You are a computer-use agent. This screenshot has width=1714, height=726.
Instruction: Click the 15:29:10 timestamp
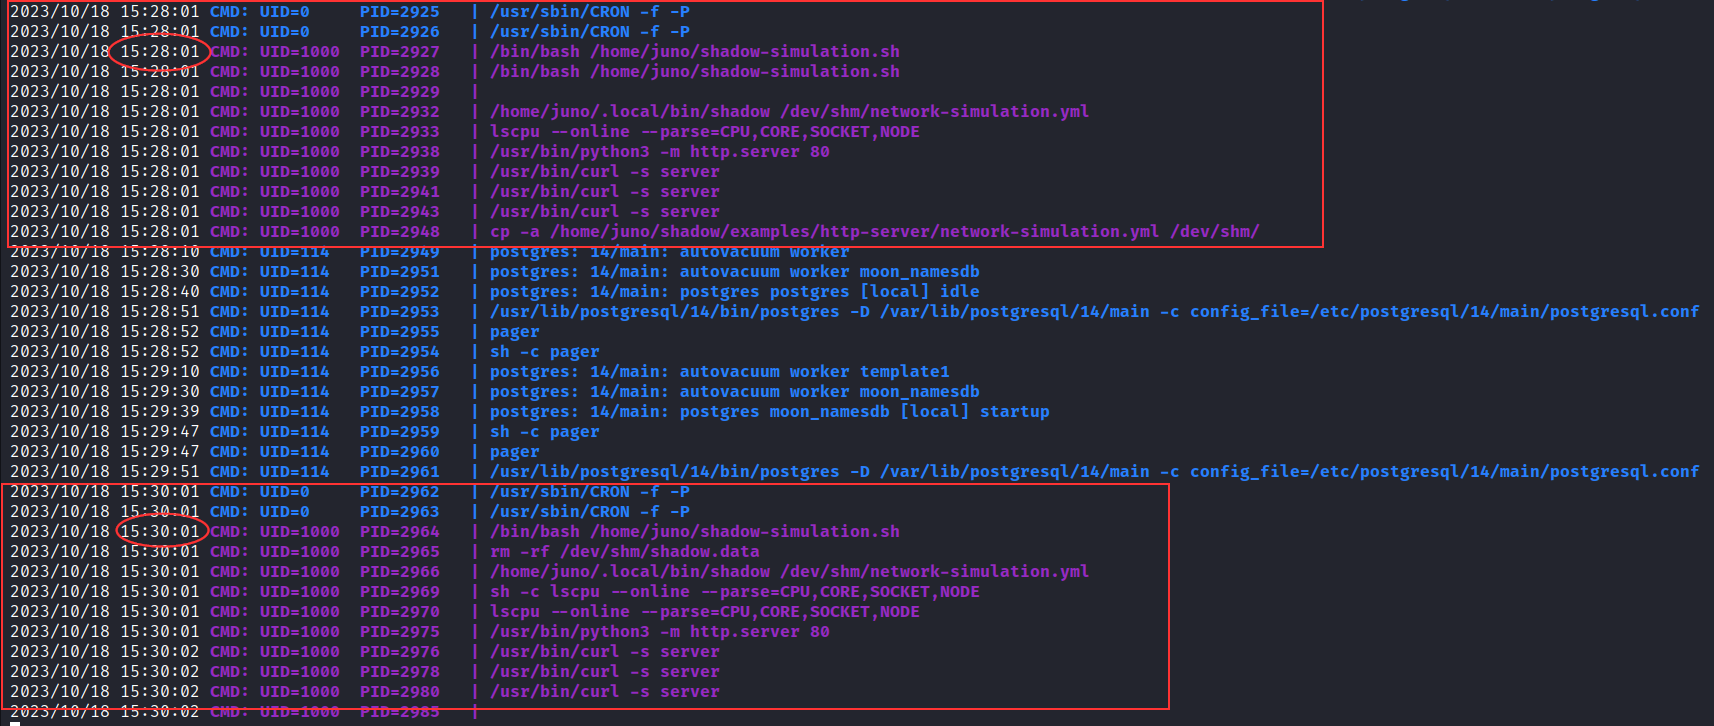159,372
